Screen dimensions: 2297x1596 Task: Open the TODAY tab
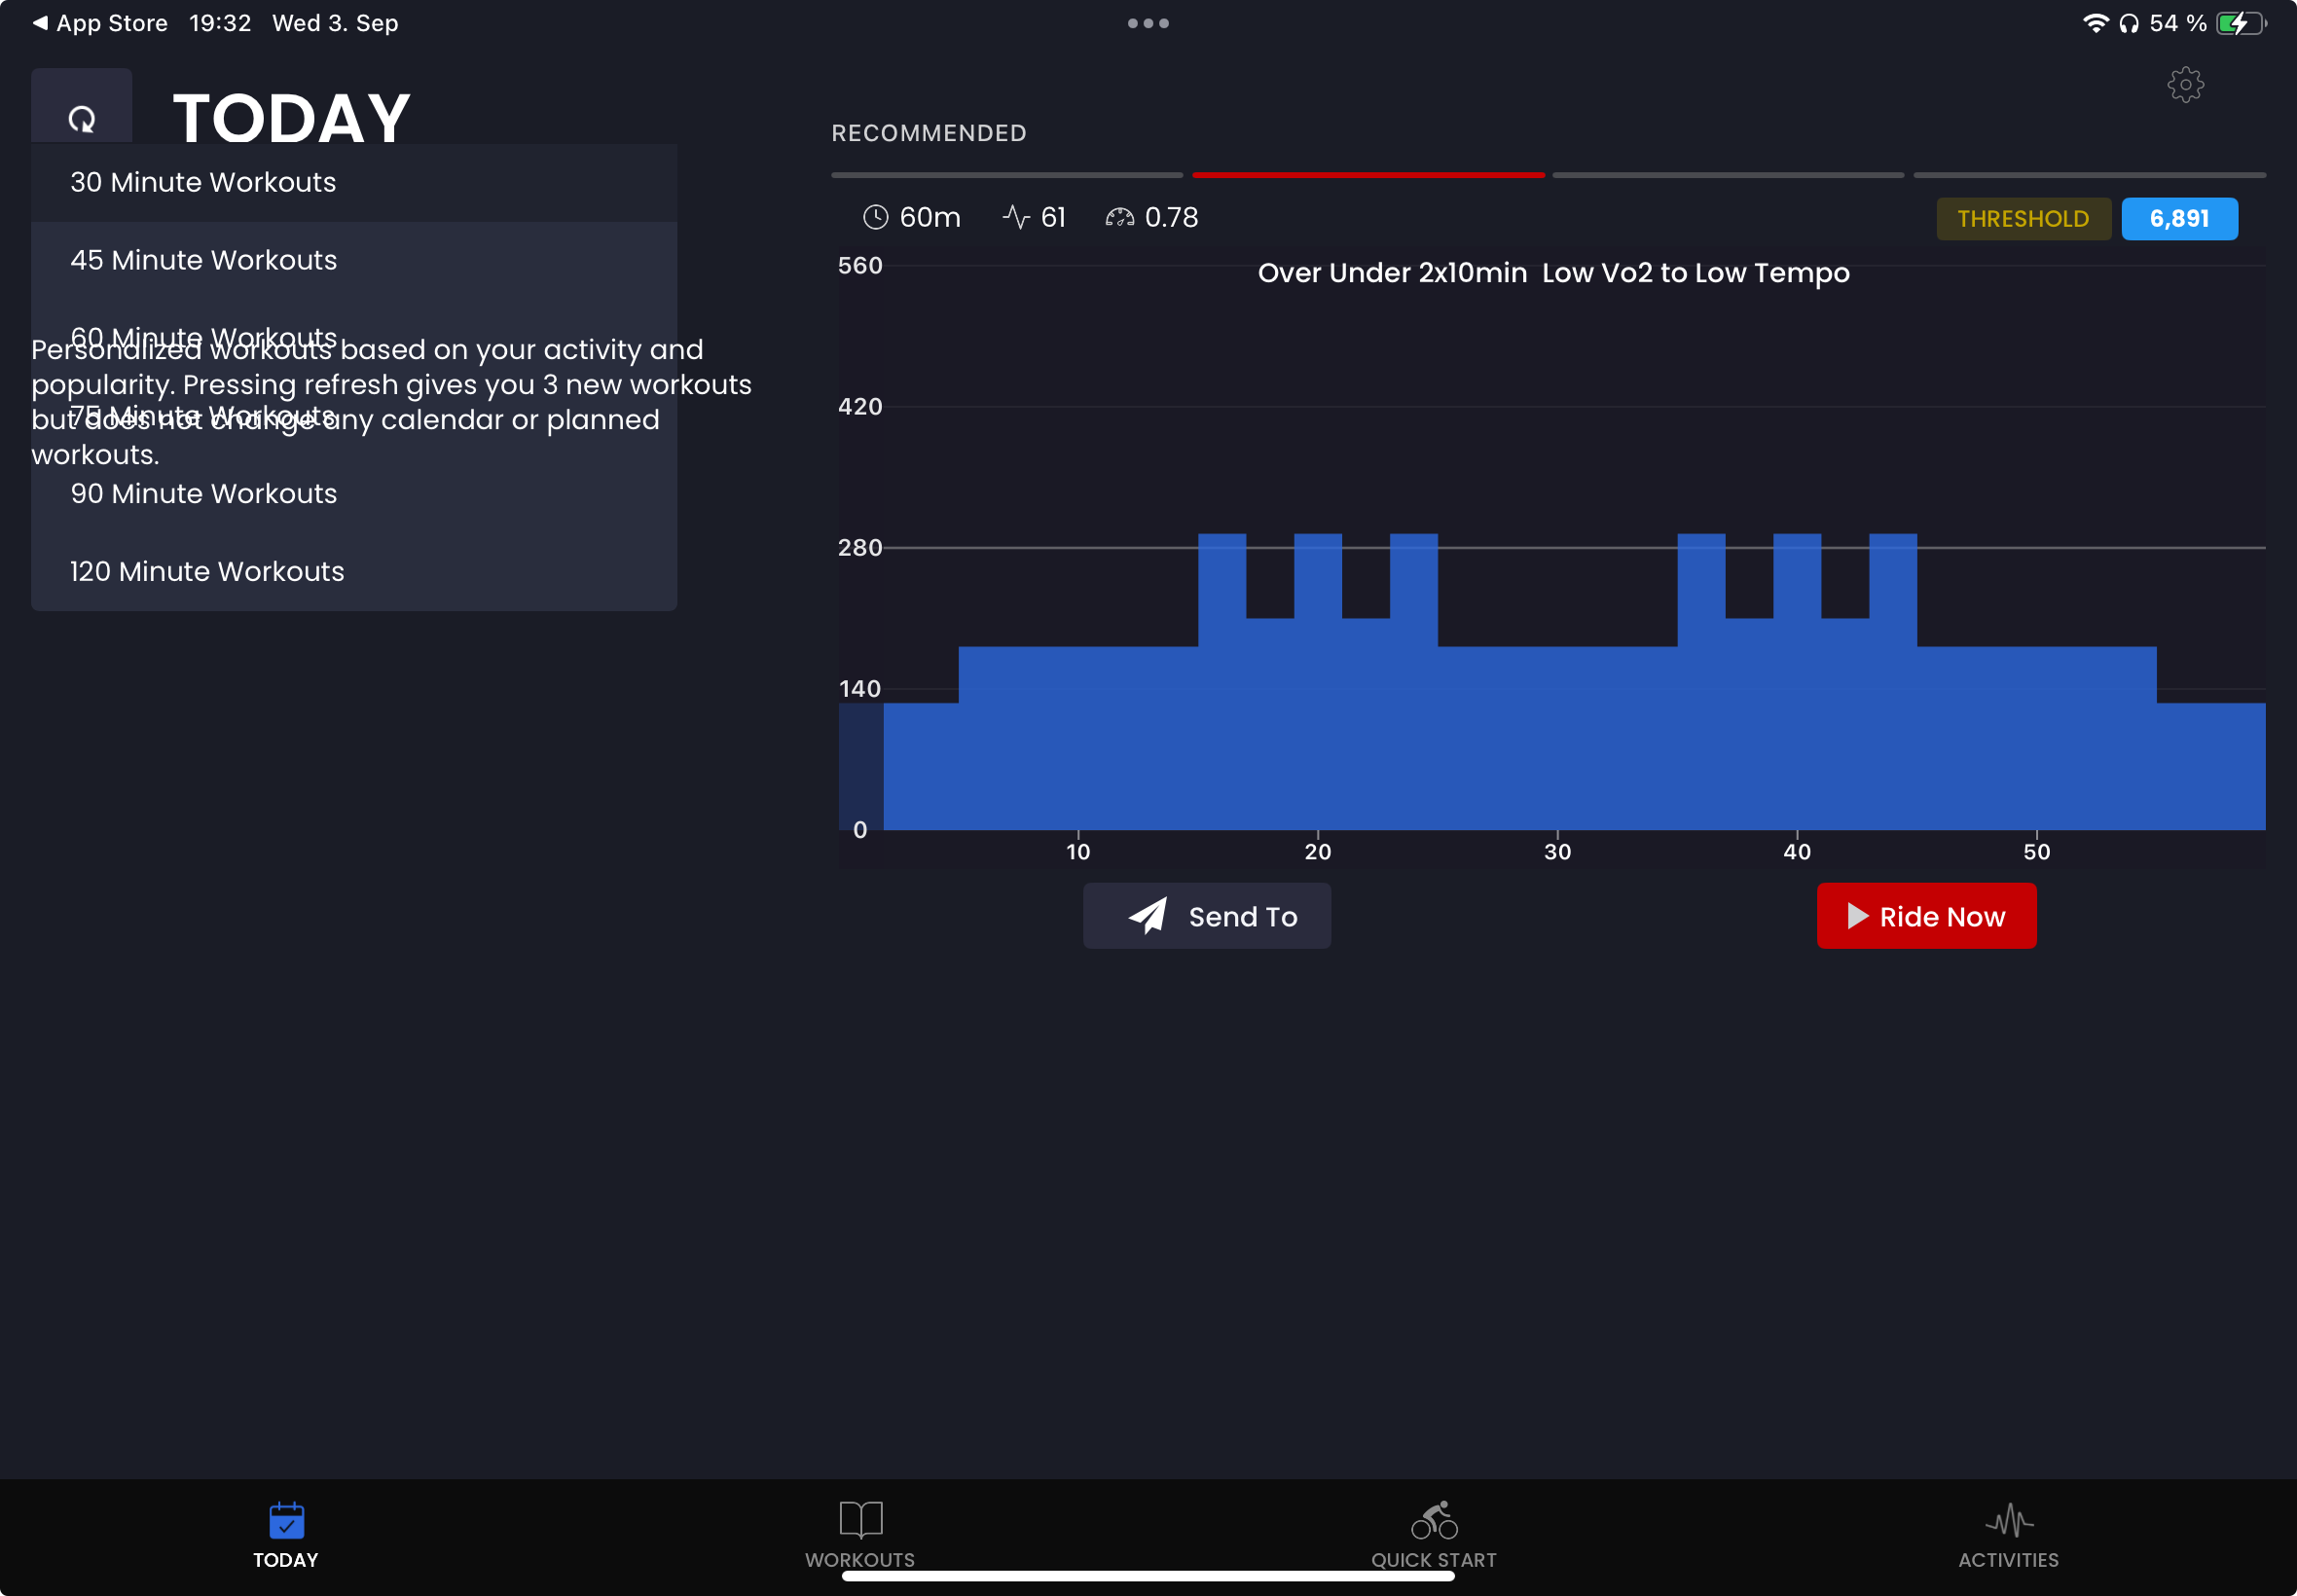pyautogui.click(x=286, y=1535)
